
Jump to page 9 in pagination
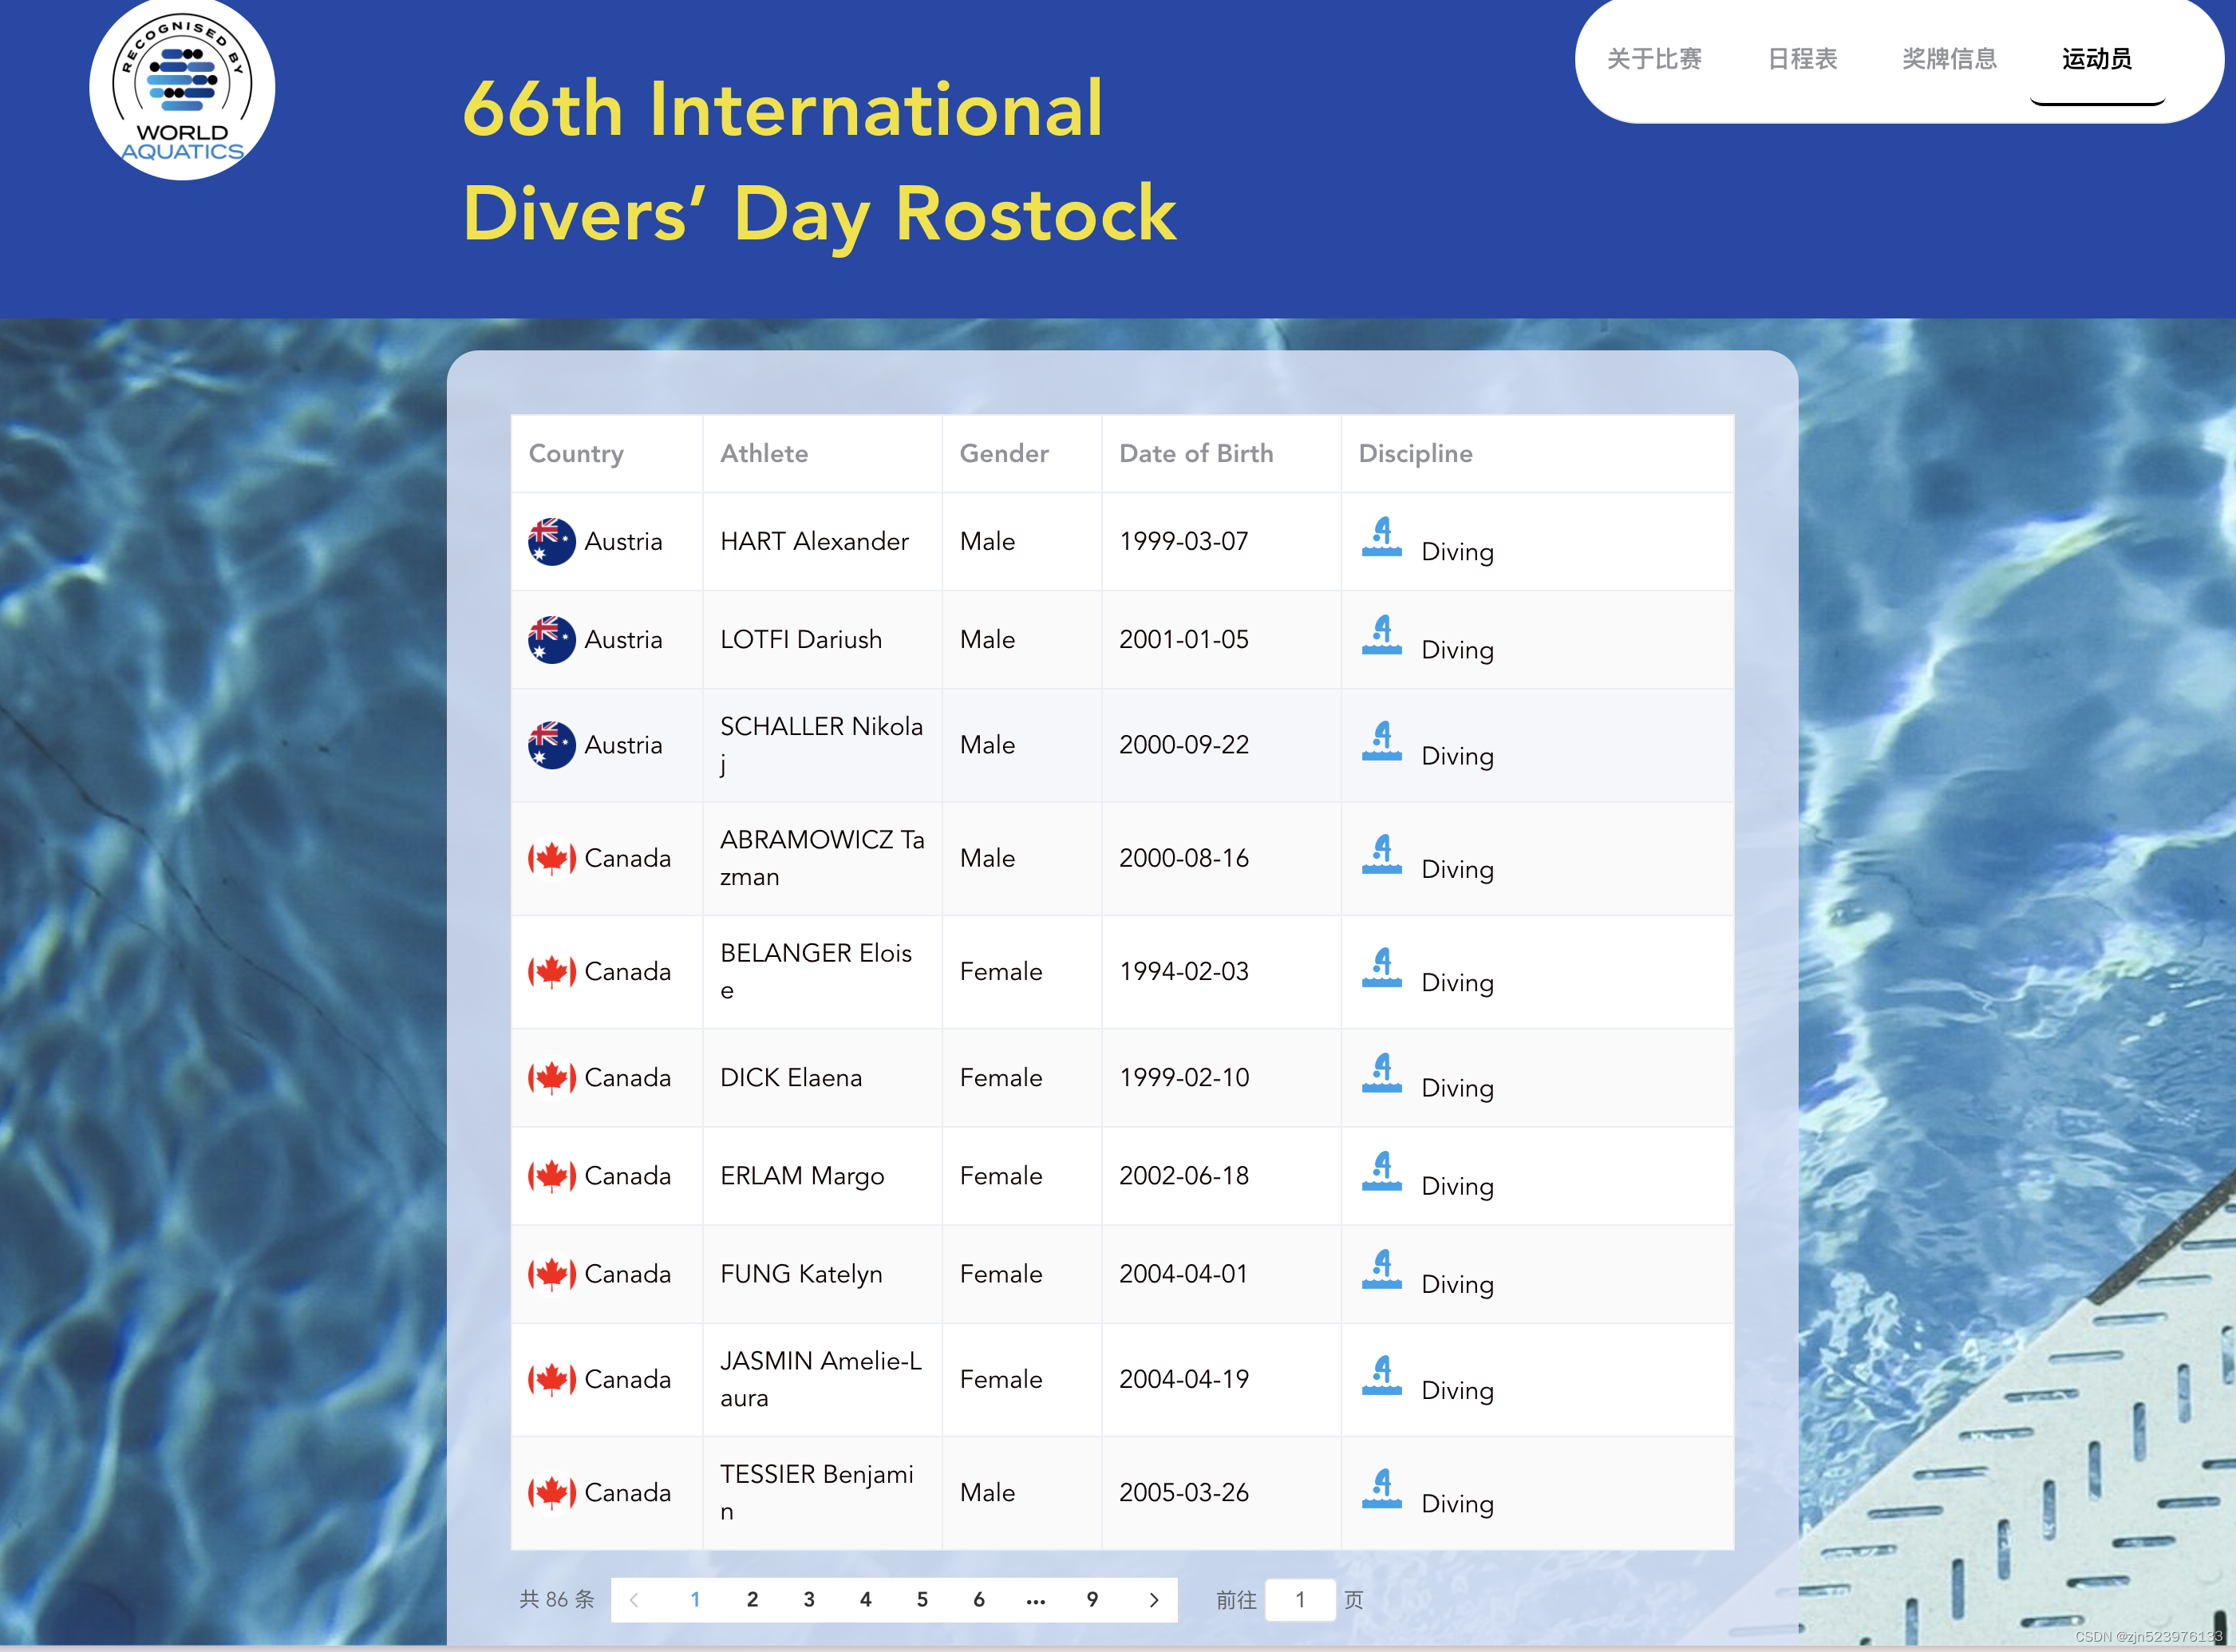tap(1092, 1599)
